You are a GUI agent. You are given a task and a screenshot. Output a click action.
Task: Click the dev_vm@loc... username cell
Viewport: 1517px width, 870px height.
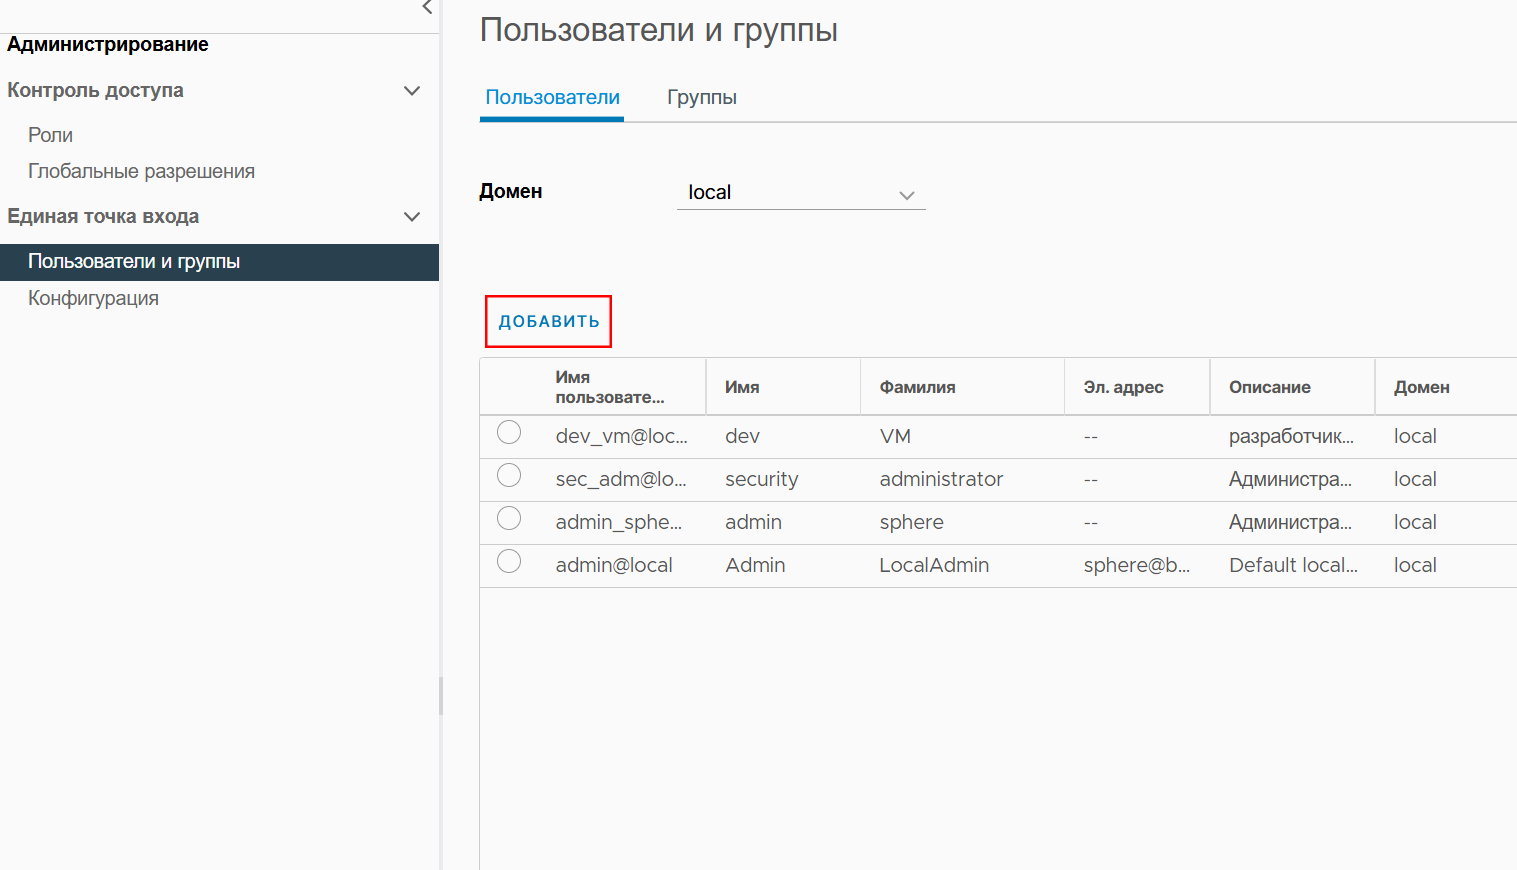(x=621, y=437)
